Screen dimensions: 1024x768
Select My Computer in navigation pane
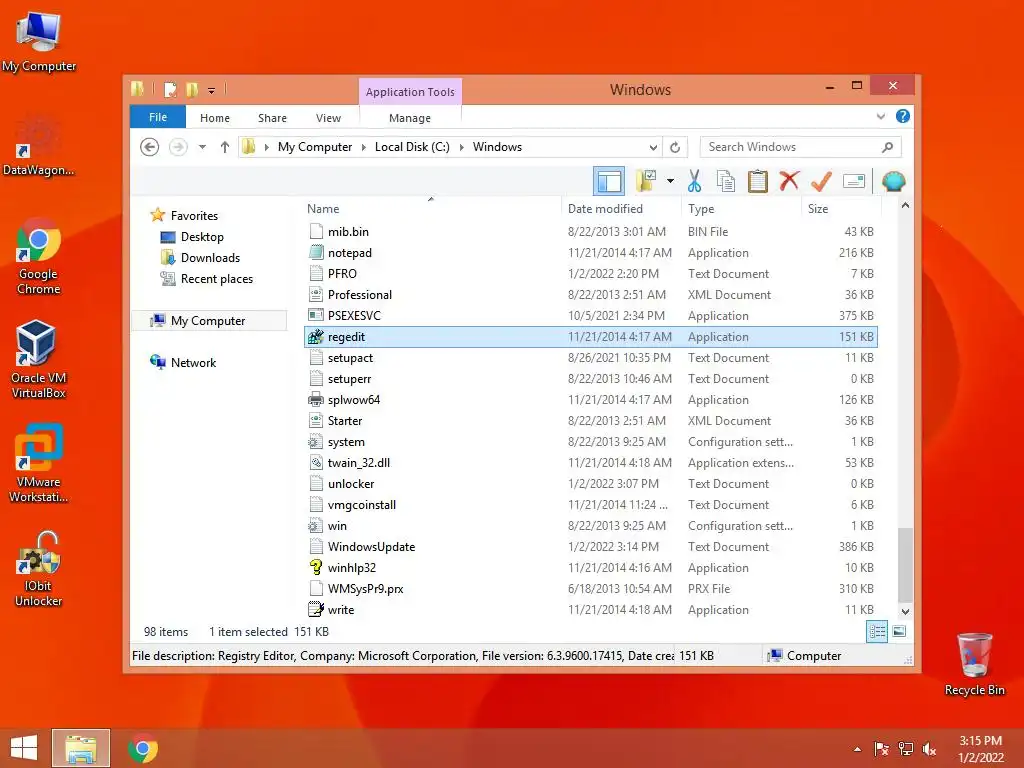pos(208,321)
